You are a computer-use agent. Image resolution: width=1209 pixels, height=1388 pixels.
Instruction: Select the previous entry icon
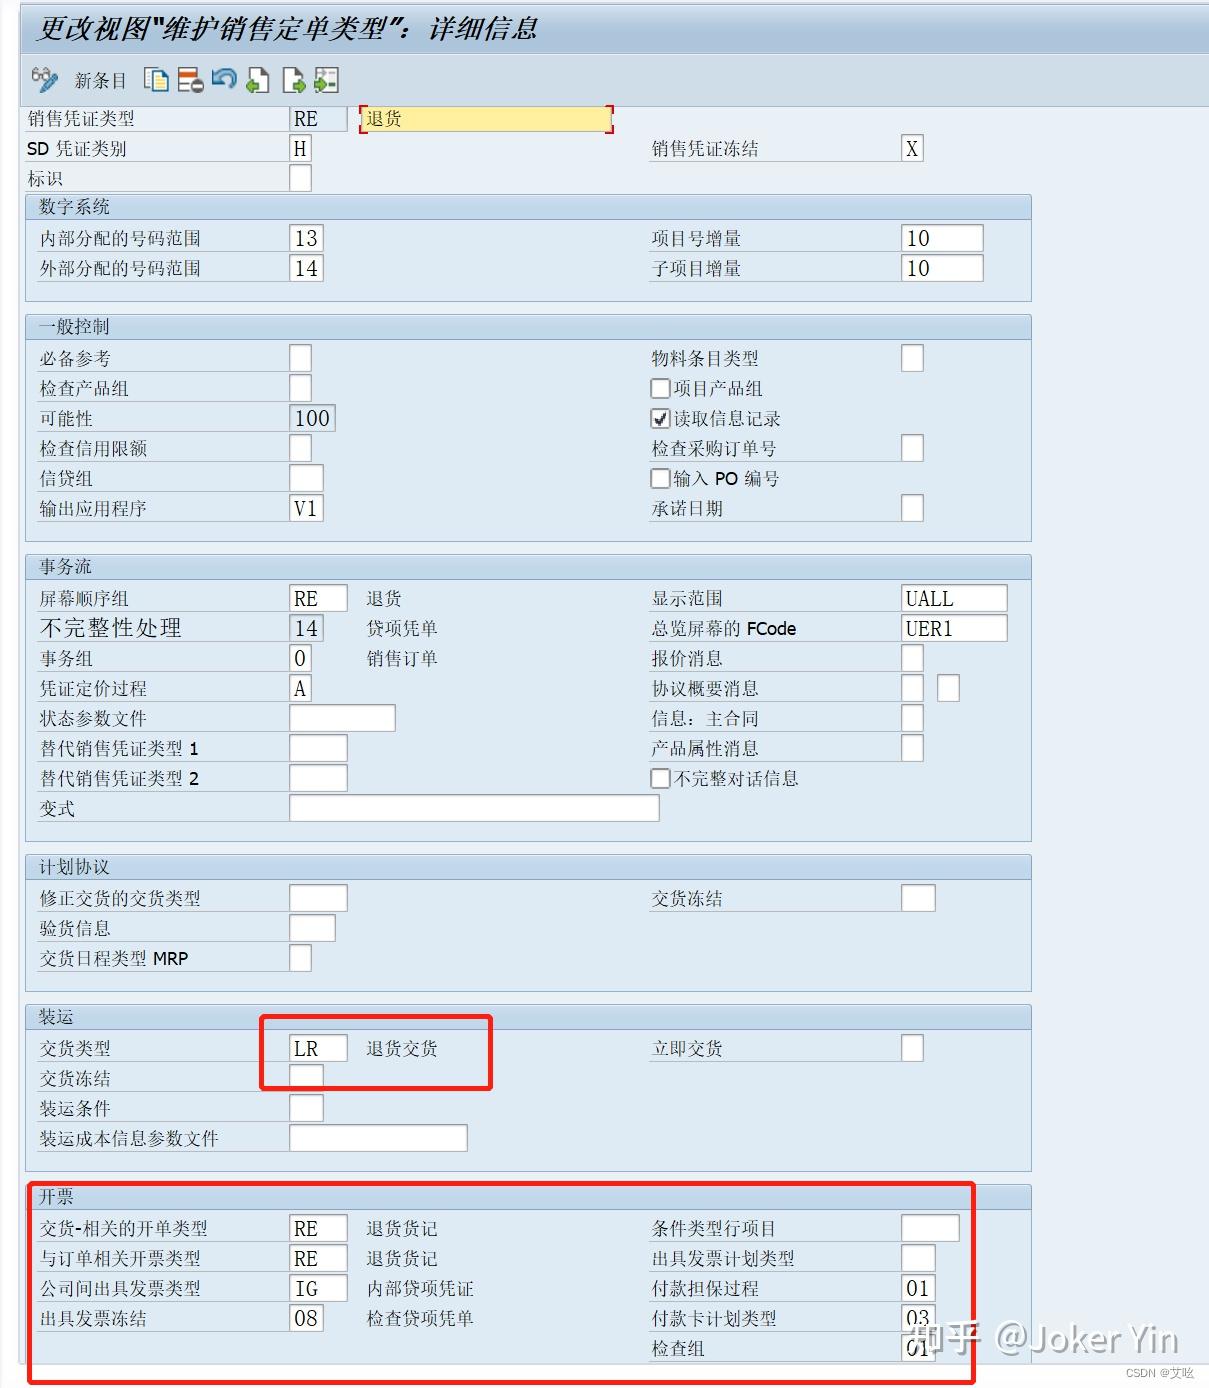[x=257, y=80]
